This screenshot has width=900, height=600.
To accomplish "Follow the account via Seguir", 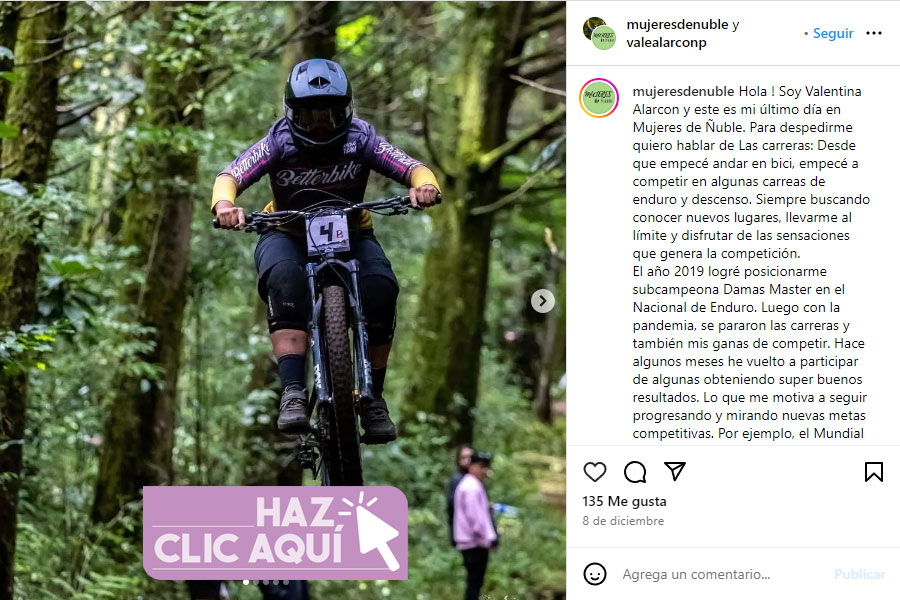I will coord(833,33).
